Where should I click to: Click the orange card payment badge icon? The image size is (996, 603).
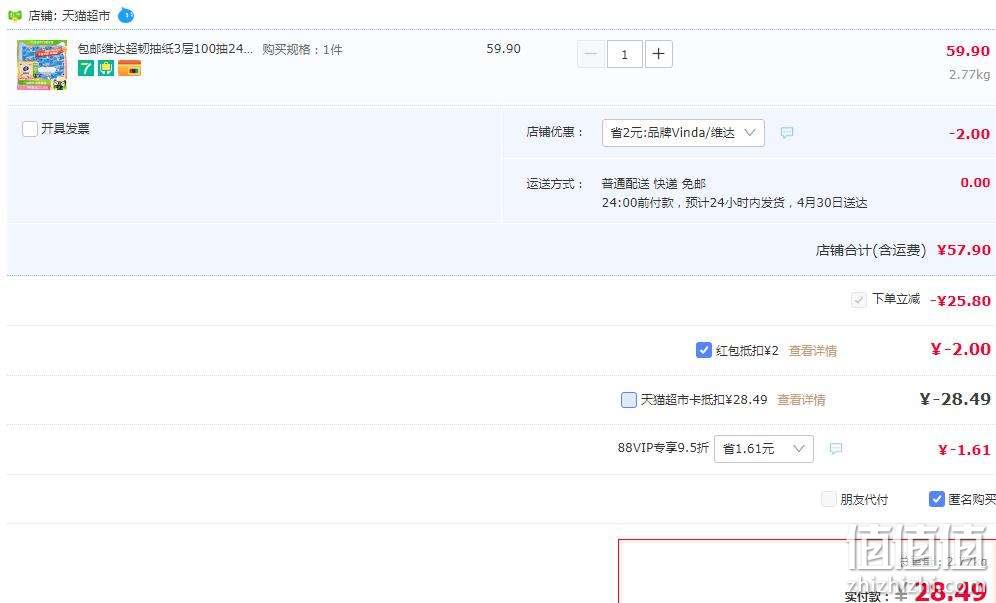pos(130,68)
